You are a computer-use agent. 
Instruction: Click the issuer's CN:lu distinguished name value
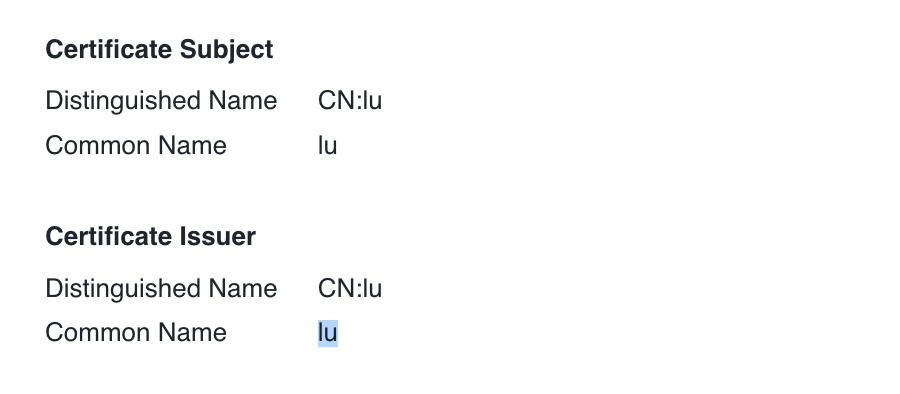click(350, 288)
